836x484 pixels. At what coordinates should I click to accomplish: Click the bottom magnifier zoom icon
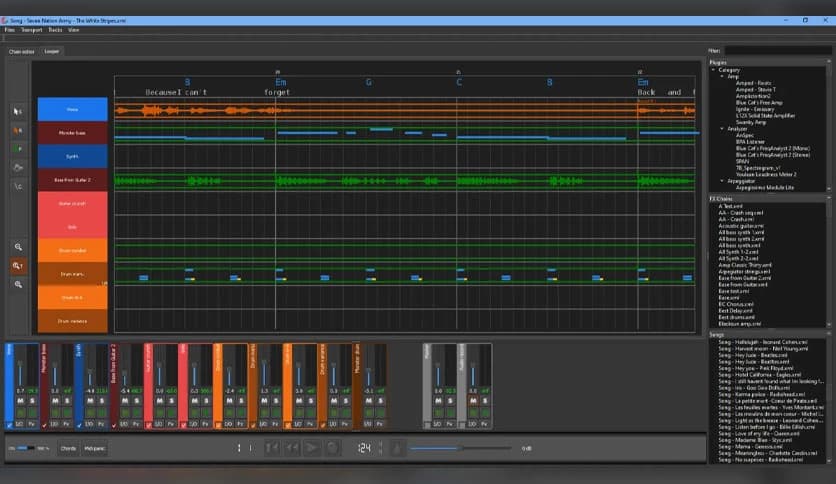pos(18,284)
